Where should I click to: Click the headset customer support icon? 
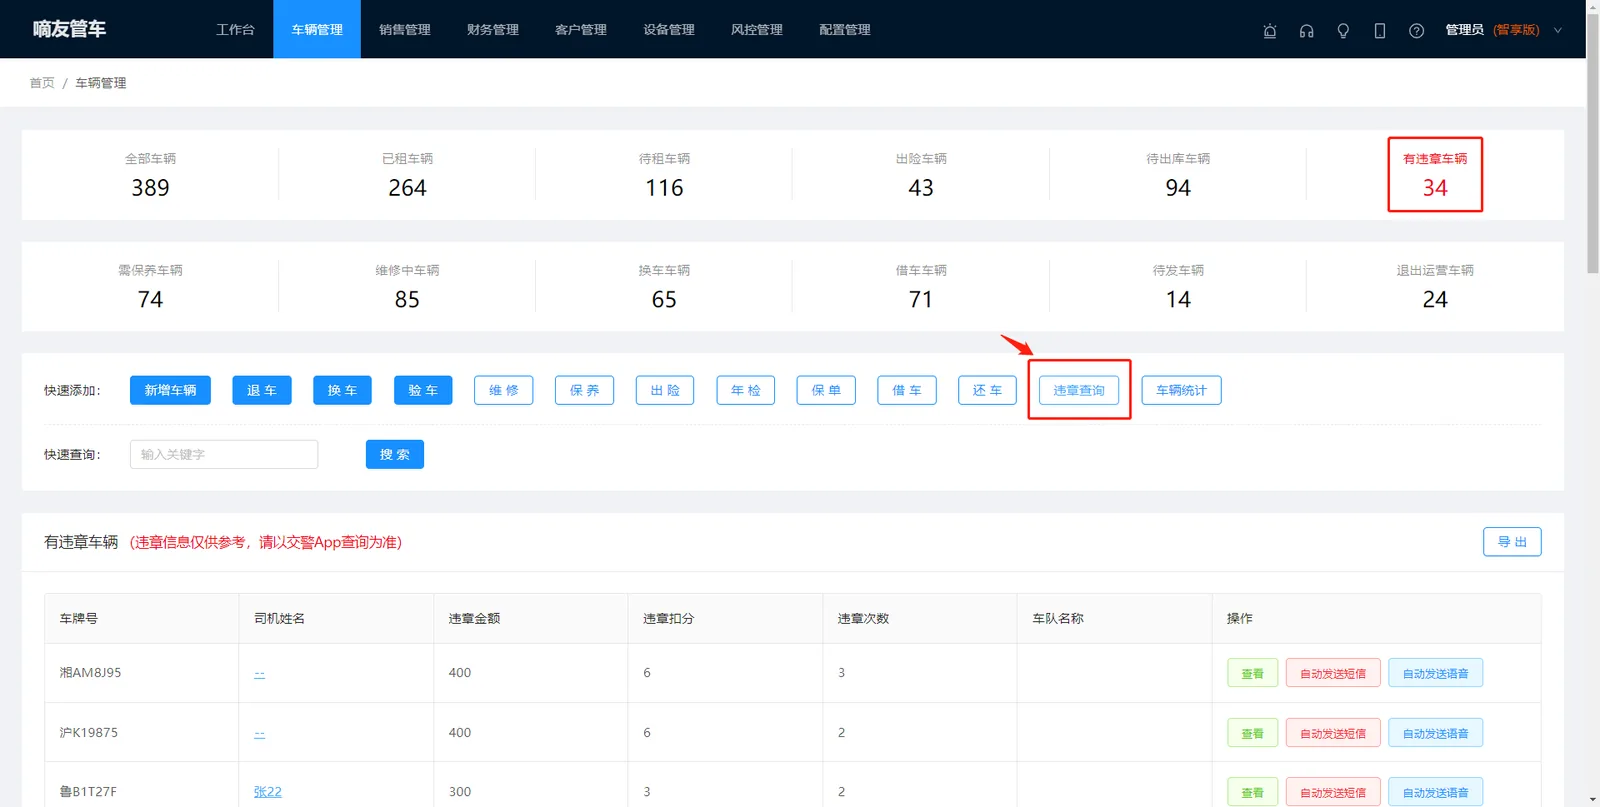coord(1306,30)
